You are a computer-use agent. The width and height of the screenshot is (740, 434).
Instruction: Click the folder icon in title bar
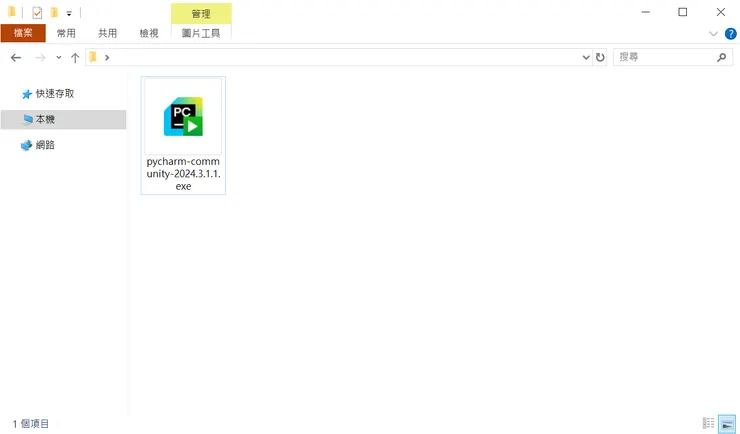pos(12,12)
